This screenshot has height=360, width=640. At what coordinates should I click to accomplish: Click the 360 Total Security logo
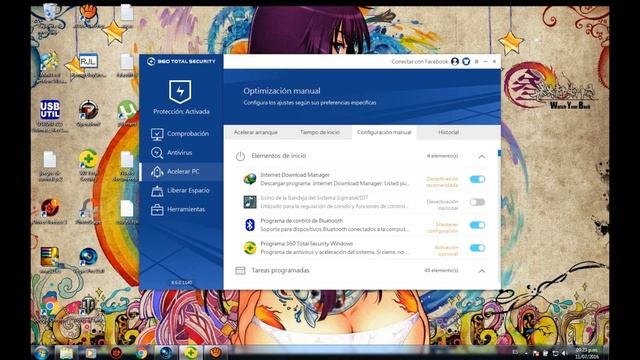pyautogui.click(x=181, y=61)
